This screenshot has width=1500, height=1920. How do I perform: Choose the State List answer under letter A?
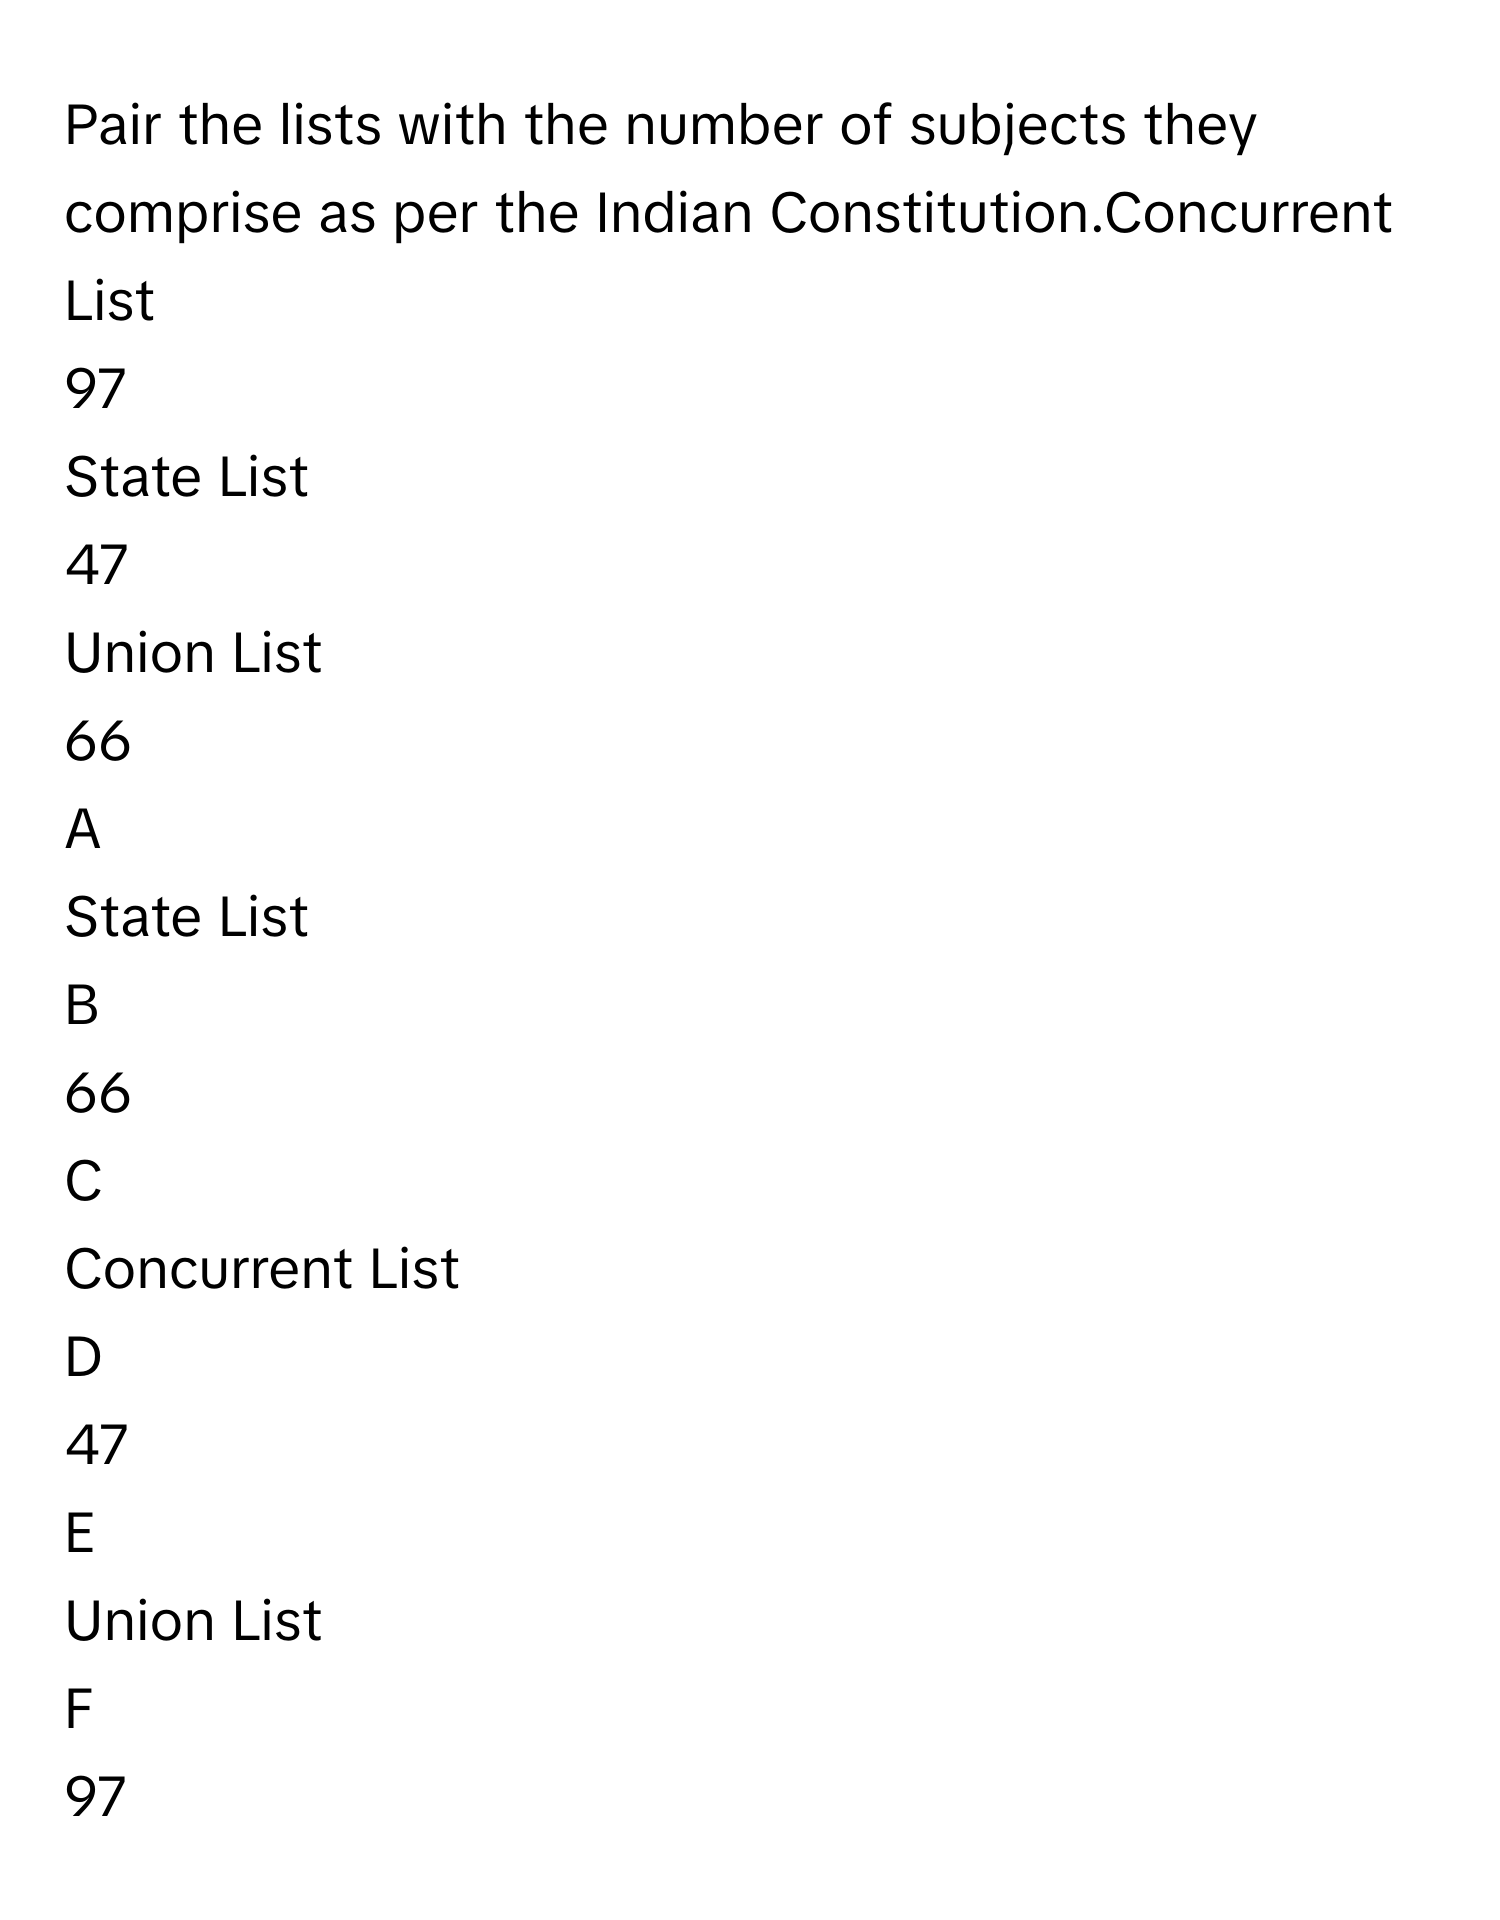(186, 917)
